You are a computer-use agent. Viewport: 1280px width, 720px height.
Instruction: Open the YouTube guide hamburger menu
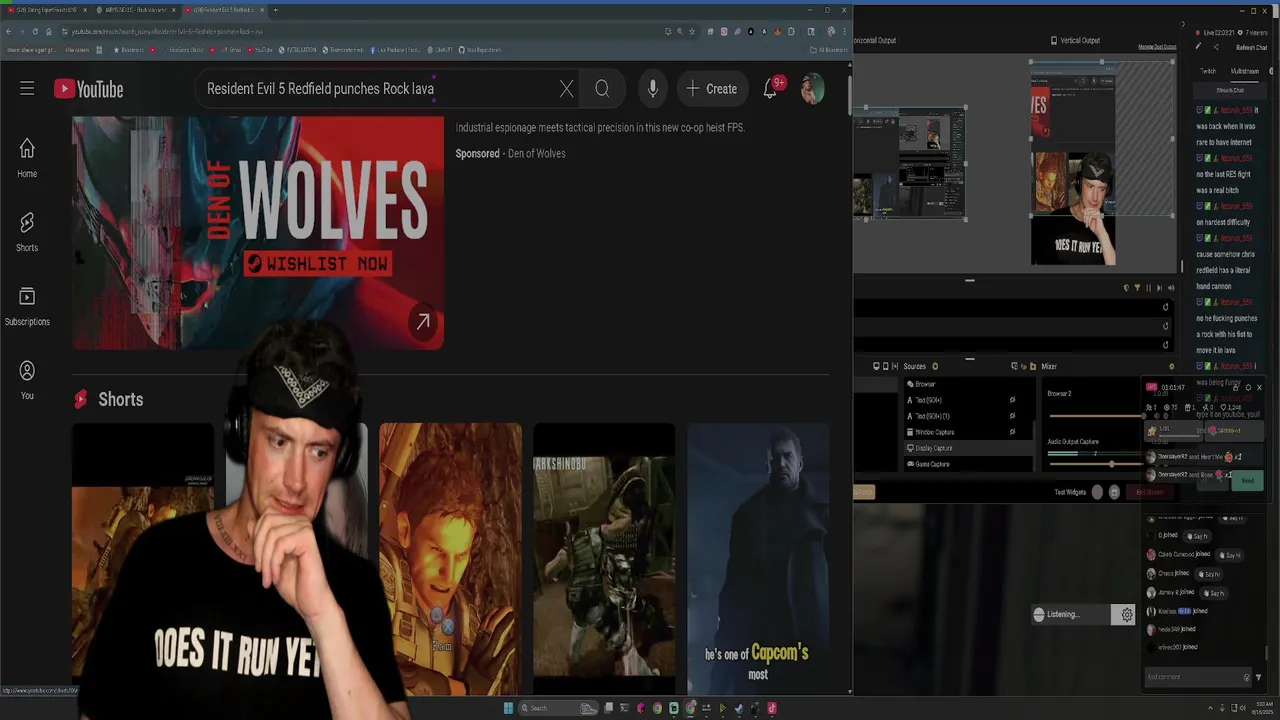tap(27, 89)
